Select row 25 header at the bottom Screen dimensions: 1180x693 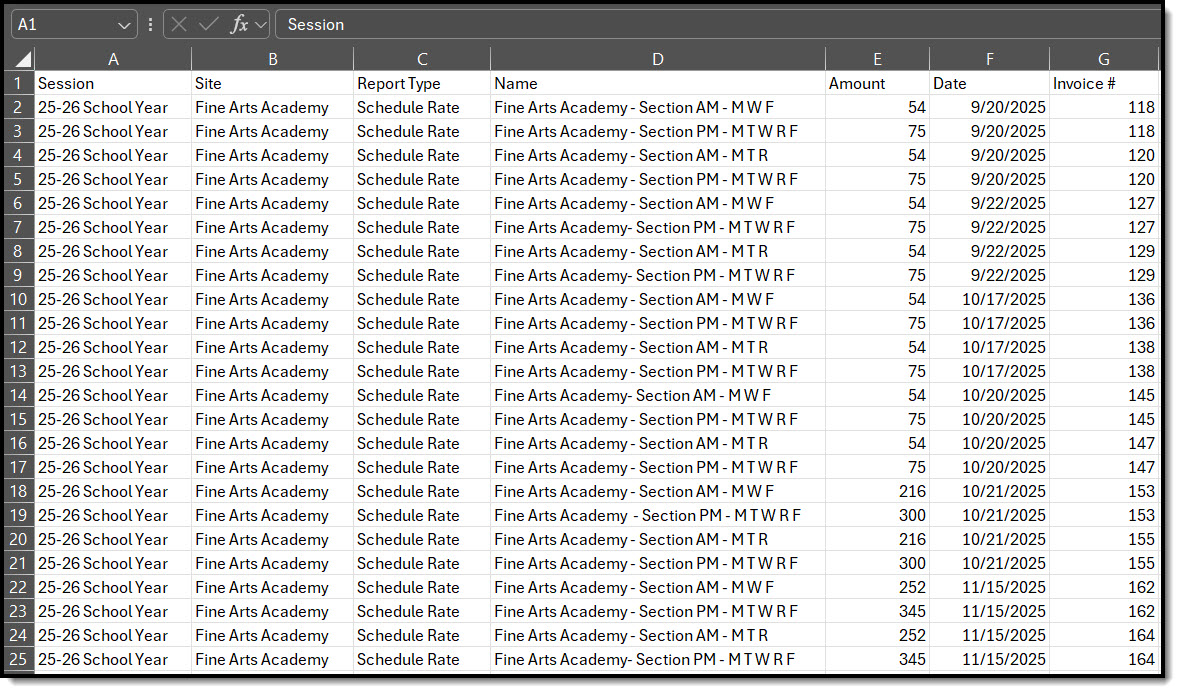pyautogui.click(x=19, y=659)
